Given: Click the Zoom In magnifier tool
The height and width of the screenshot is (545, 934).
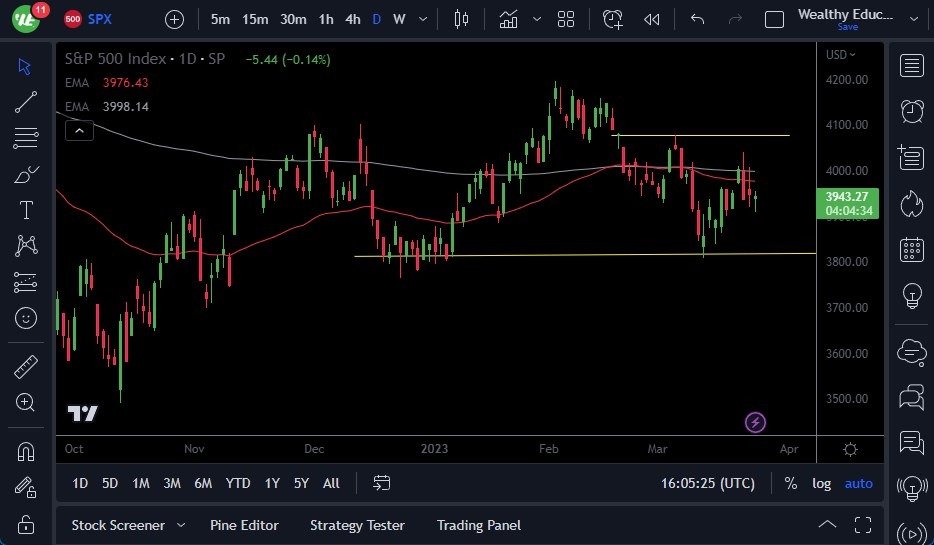Looking at the screenshot, I should pyautogui.click(x=26, y=402).
